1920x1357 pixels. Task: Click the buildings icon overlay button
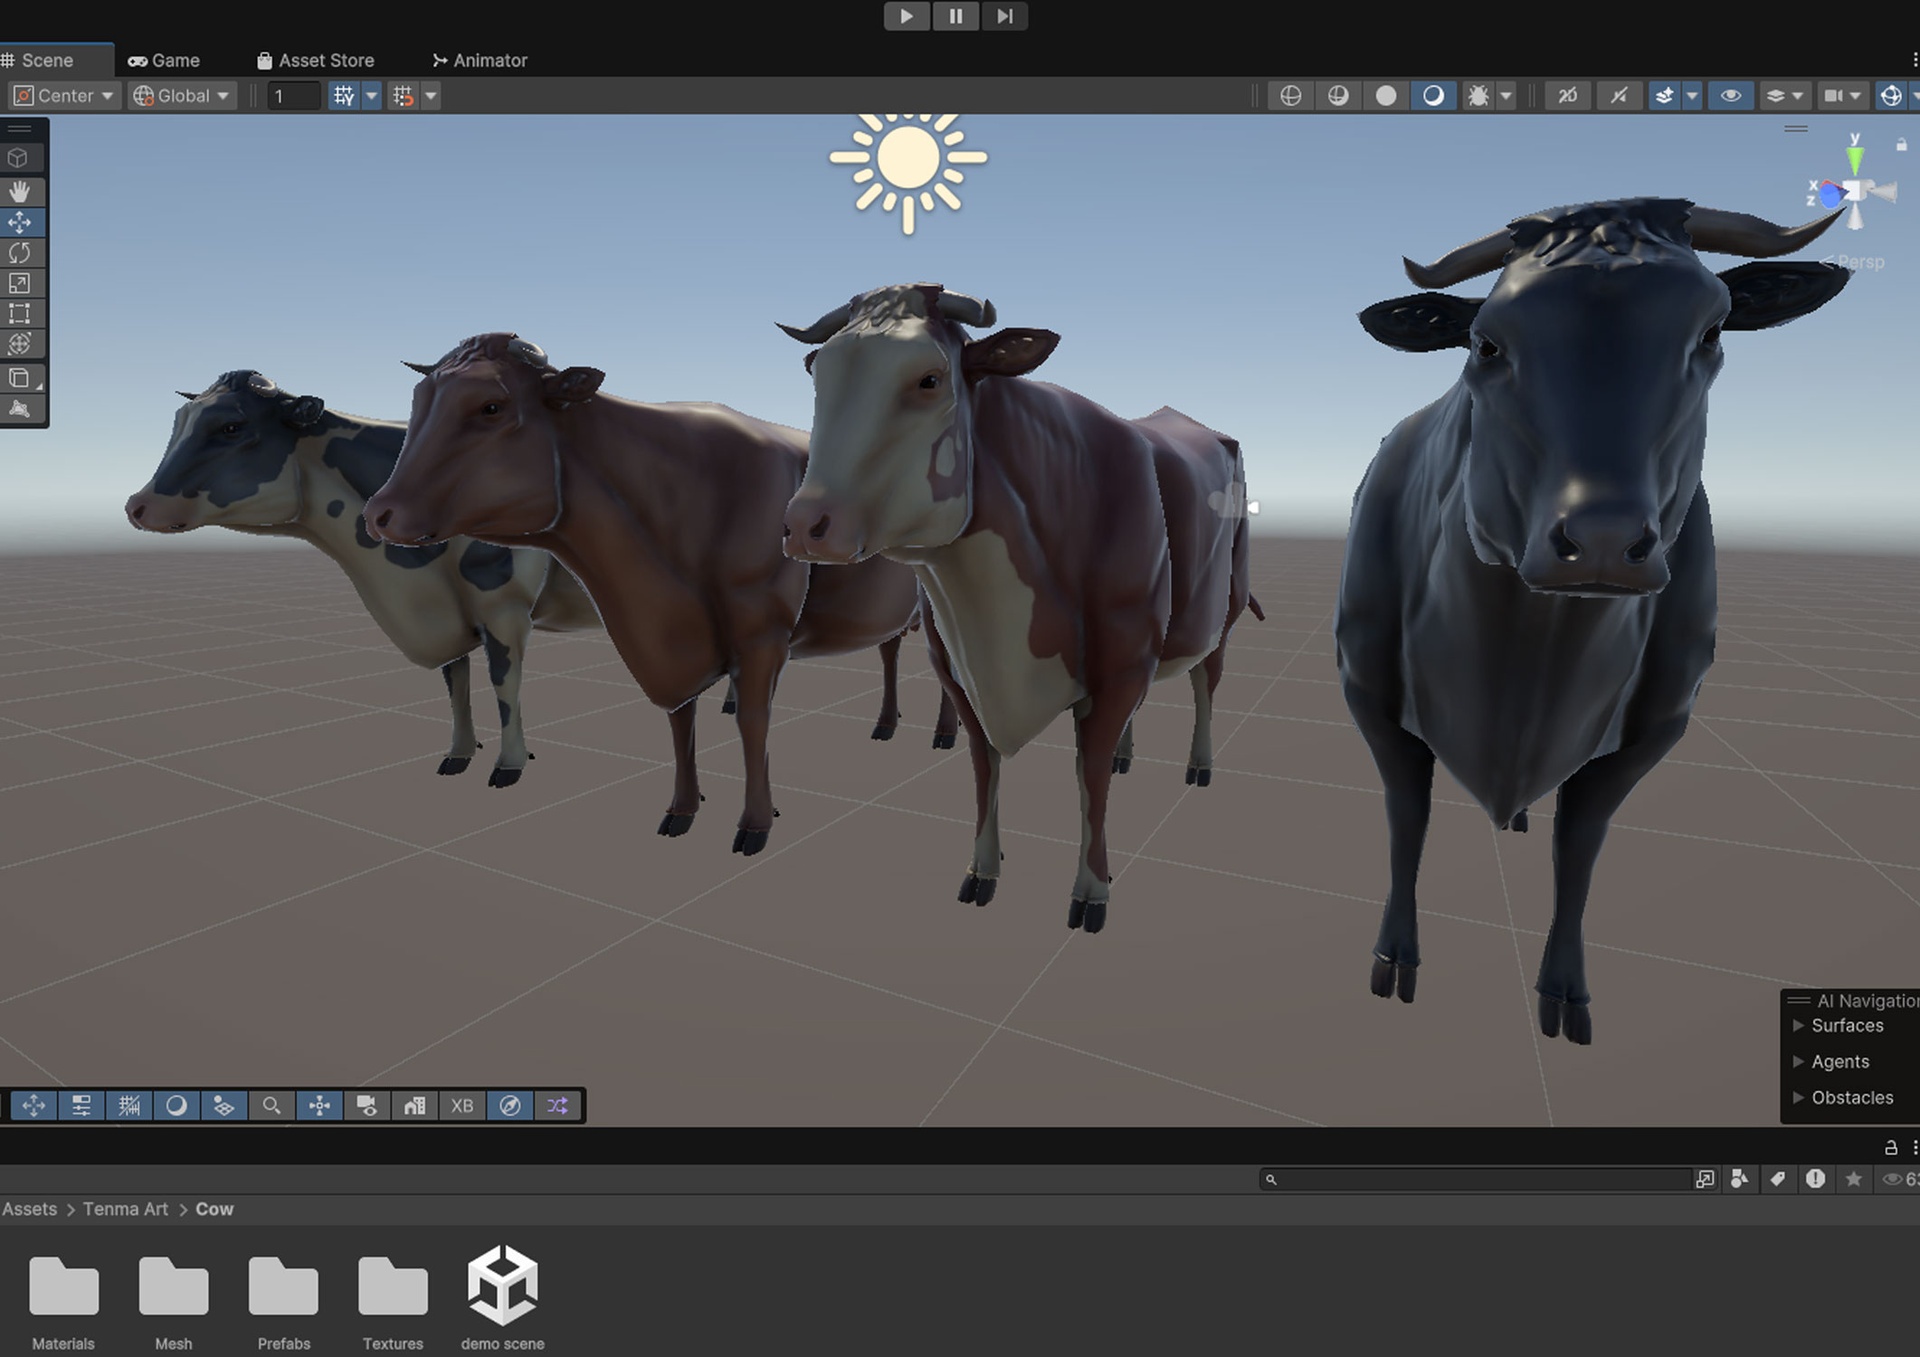[x=414, y=1105]
